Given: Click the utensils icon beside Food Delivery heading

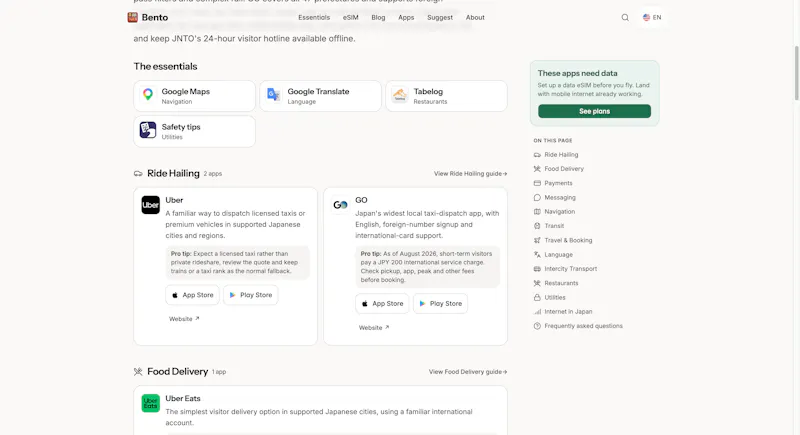Looking at the screenshot, I should [138, 372].
